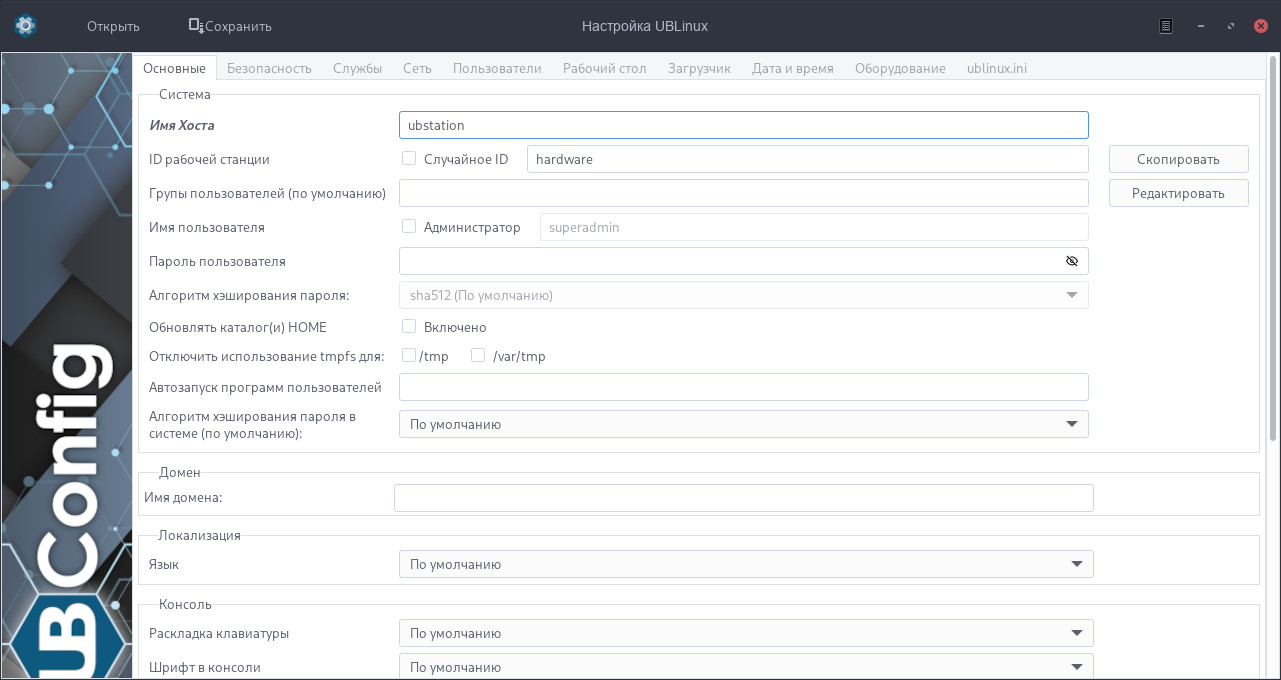
Task: Switch to the Дата и время tab
Action: (x=792, y=68)
